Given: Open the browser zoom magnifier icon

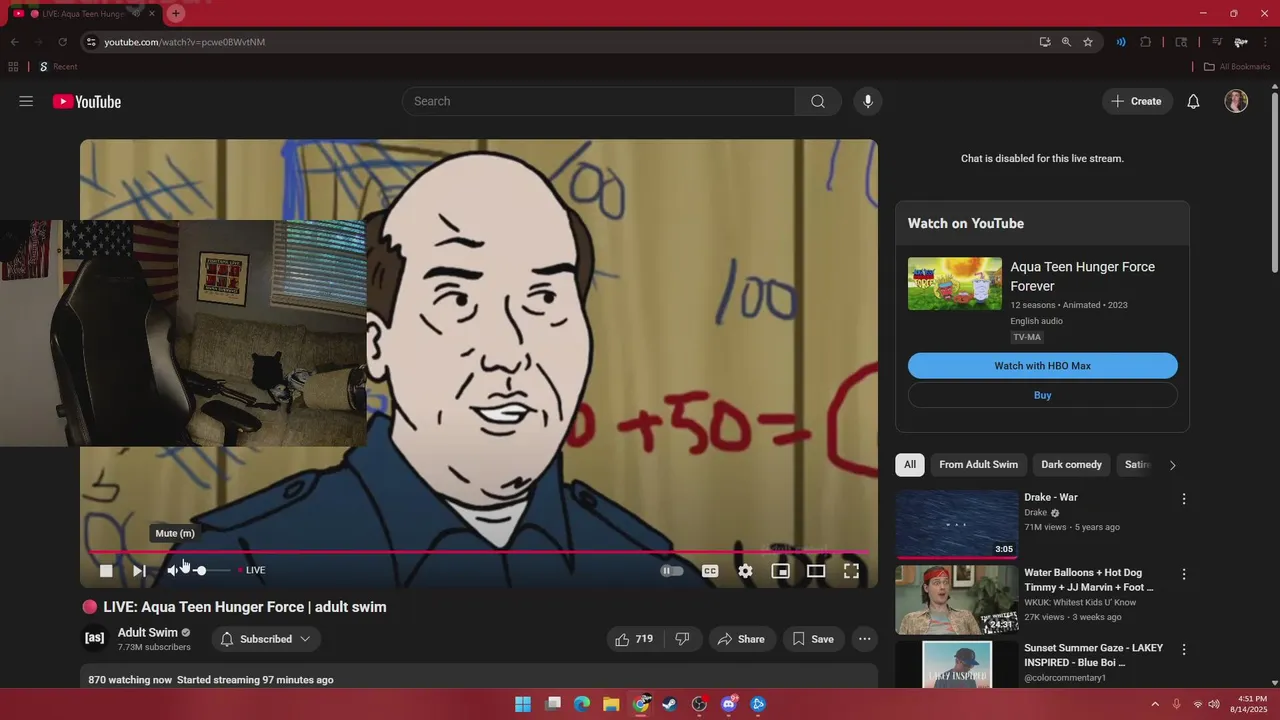Looking at the screenshot, I should coord(1066,42).
